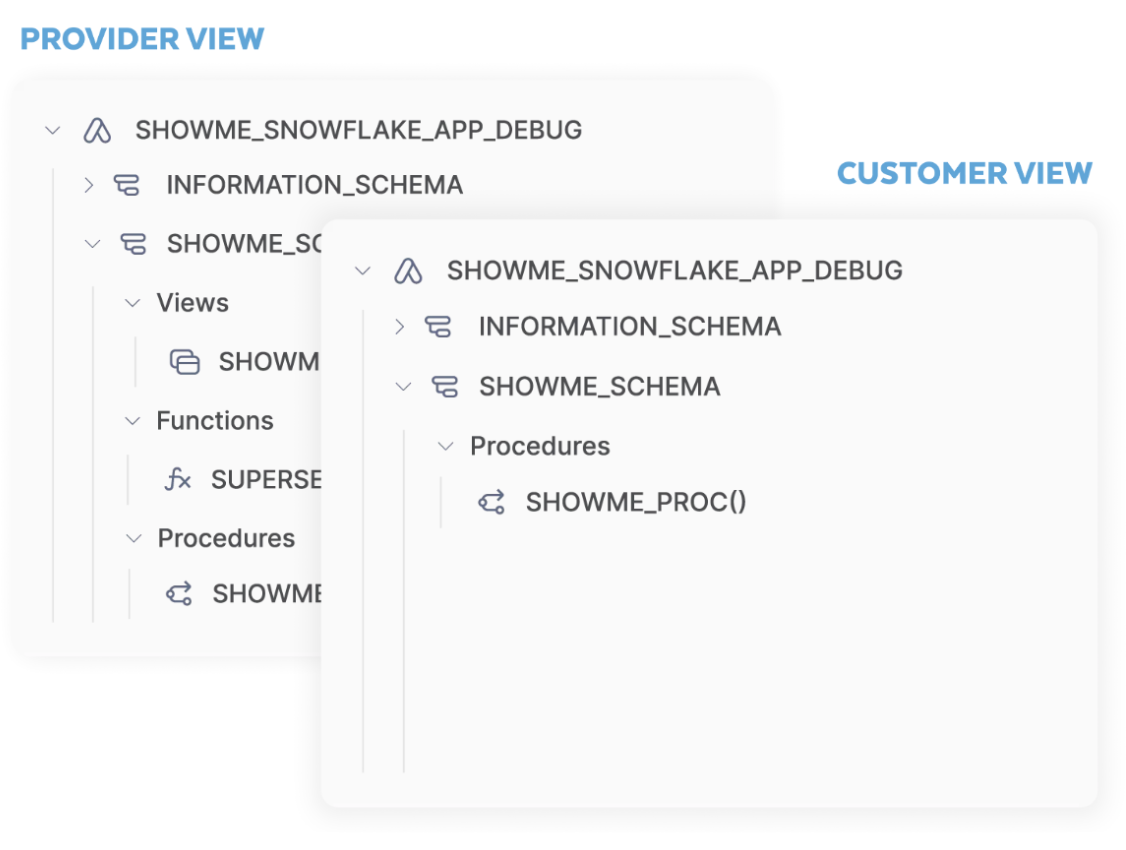Select the cut-off SHOWME procedure in Provider View

266,594
